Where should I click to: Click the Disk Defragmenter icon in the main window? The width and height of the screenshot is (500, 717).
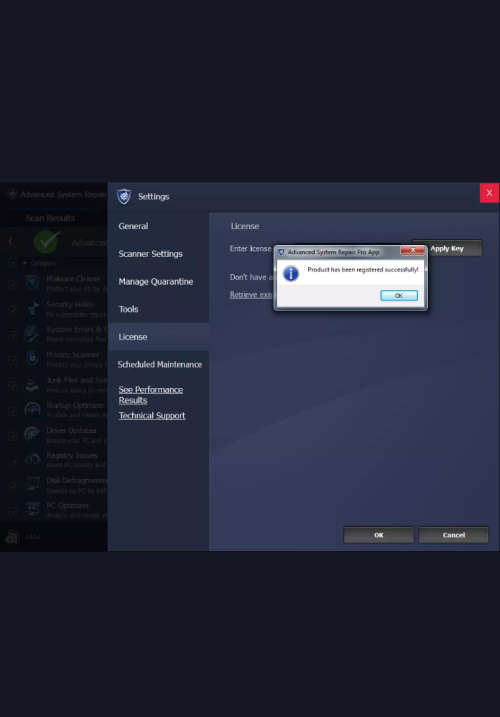(x=32, y=484)
